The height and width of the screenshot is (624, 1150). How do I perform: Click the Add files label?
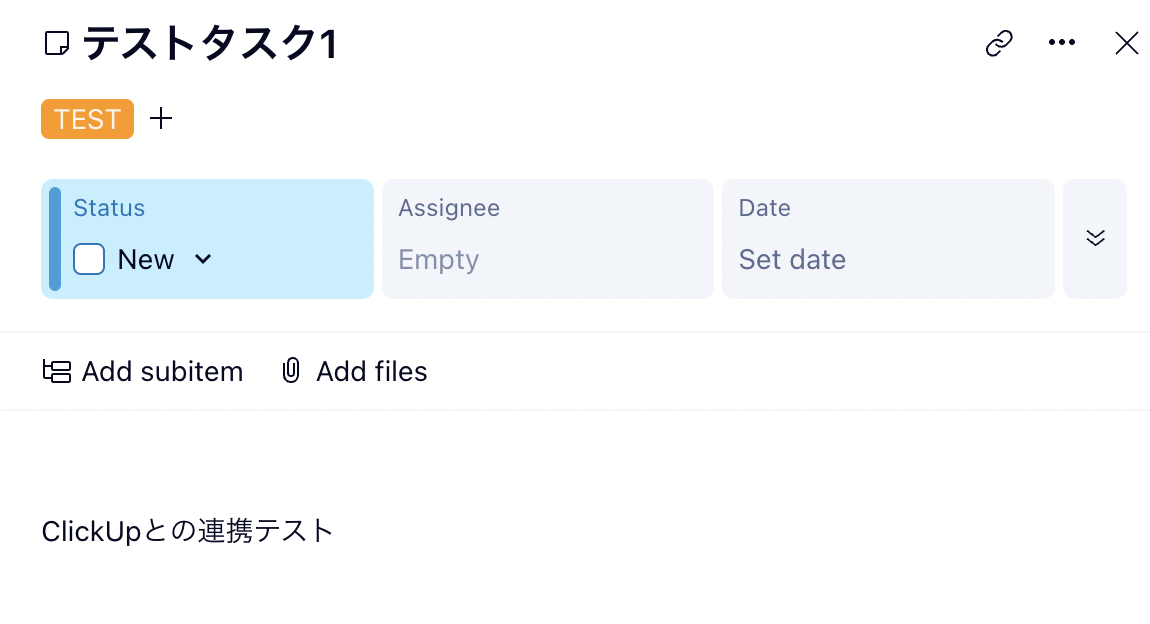pyautogui.click(x=371, y=372)
